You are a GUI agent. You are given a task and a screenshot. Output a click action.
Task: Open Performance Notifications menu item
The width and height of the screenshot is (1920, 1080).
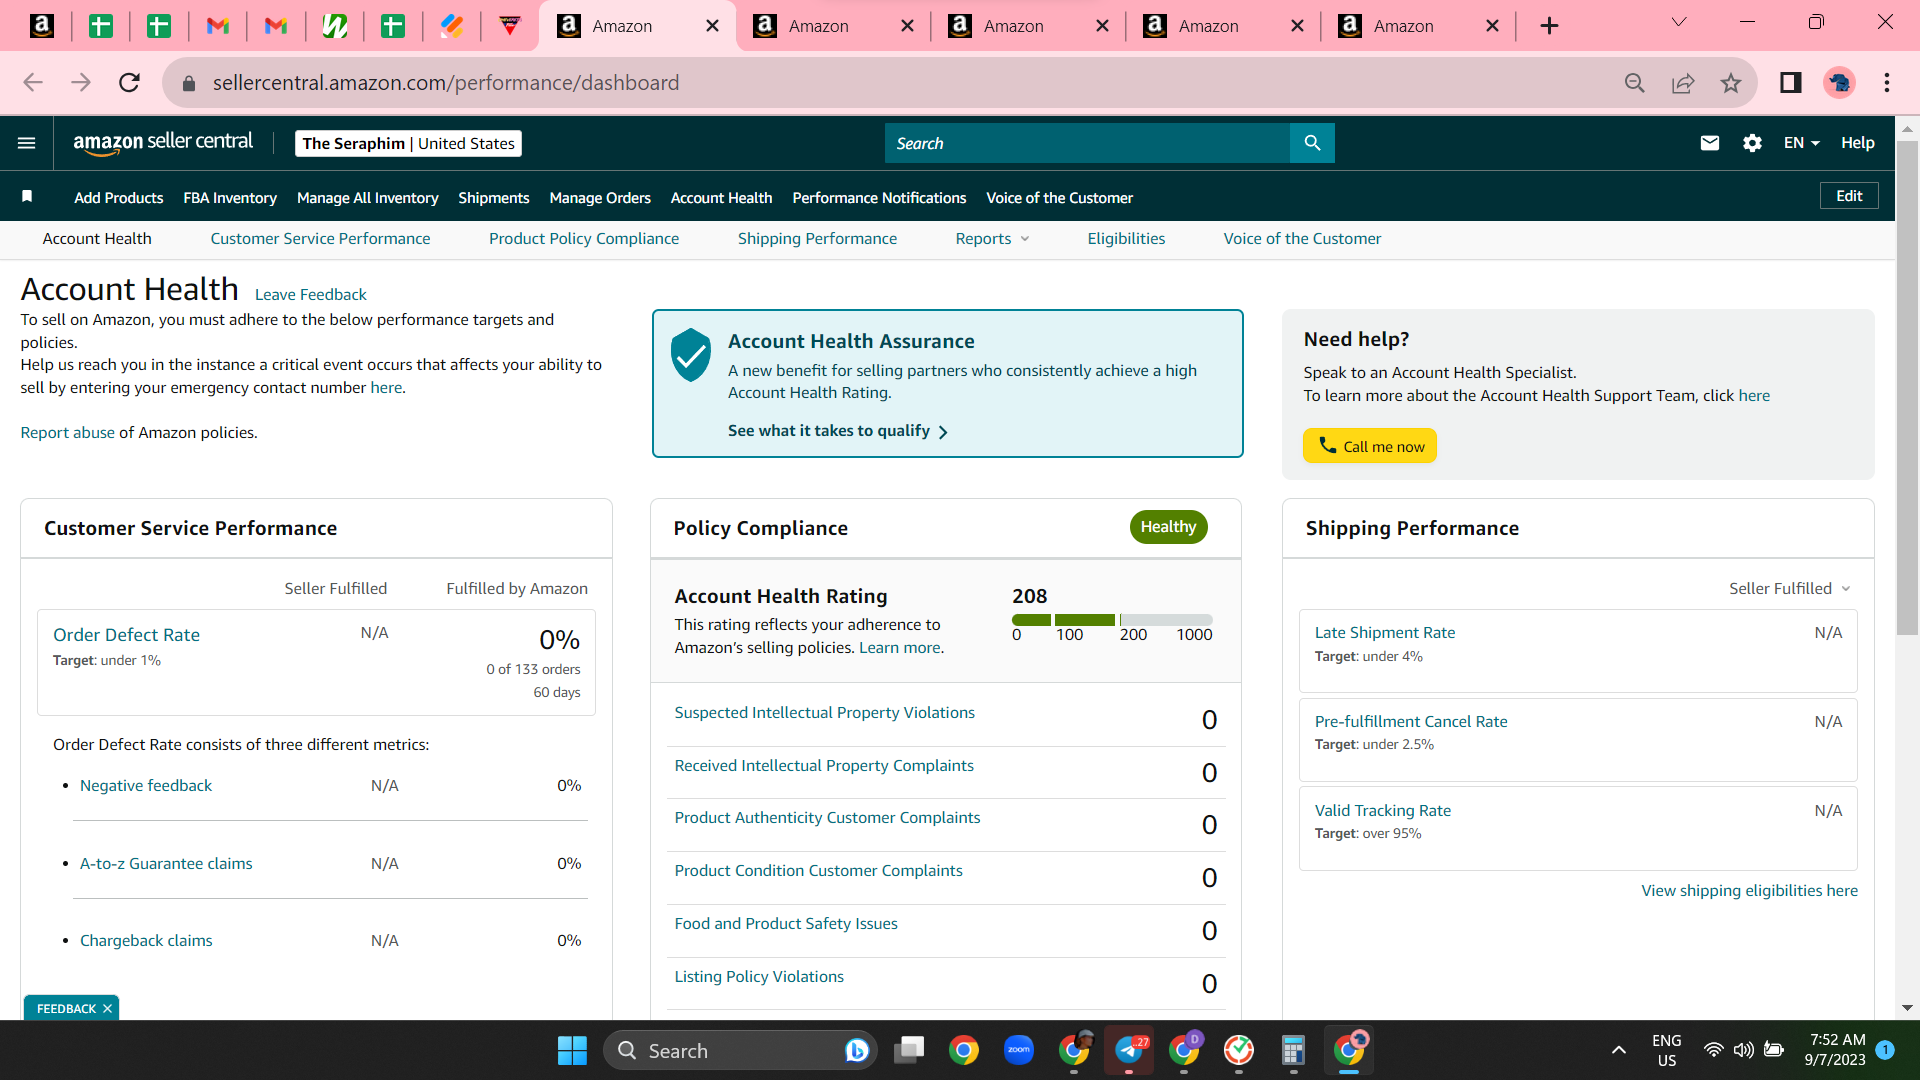click(x=879, y=198)
